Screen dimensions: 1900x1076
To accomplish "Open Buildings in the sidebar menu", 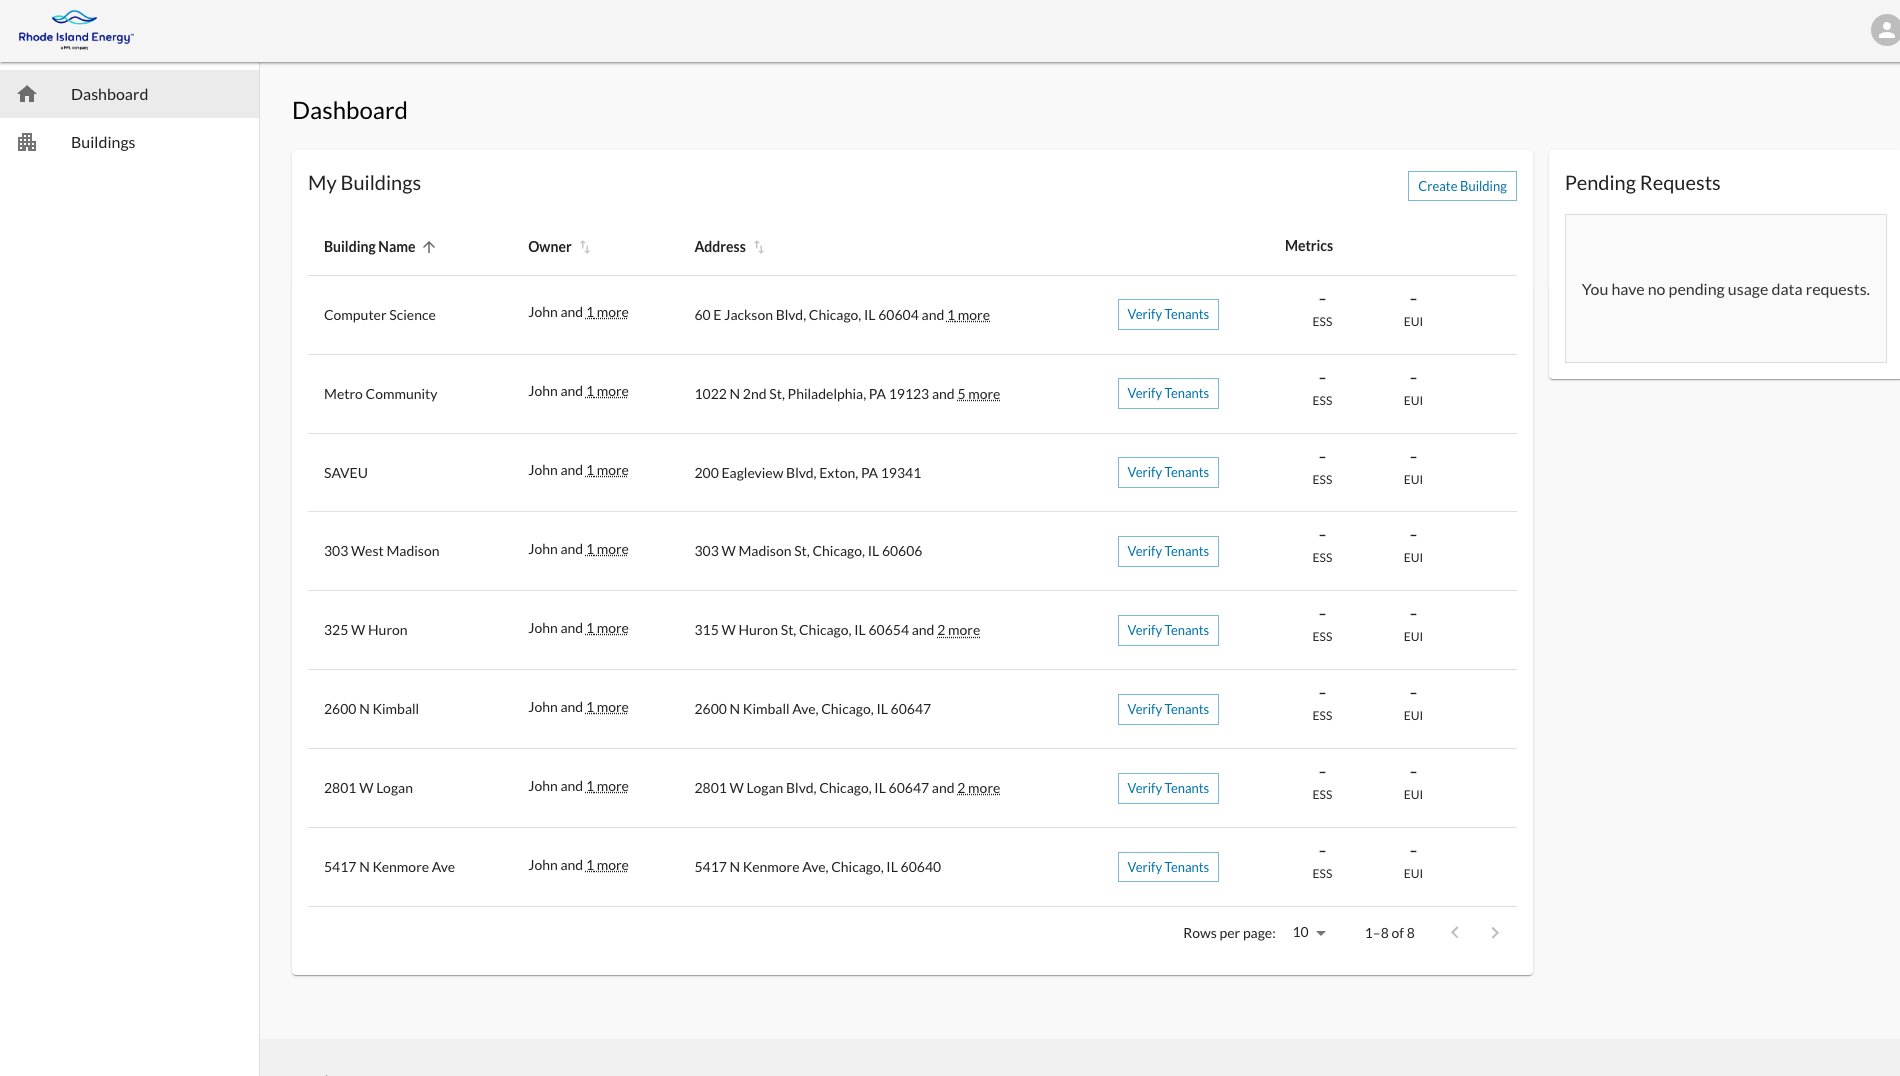I will 103,142.
